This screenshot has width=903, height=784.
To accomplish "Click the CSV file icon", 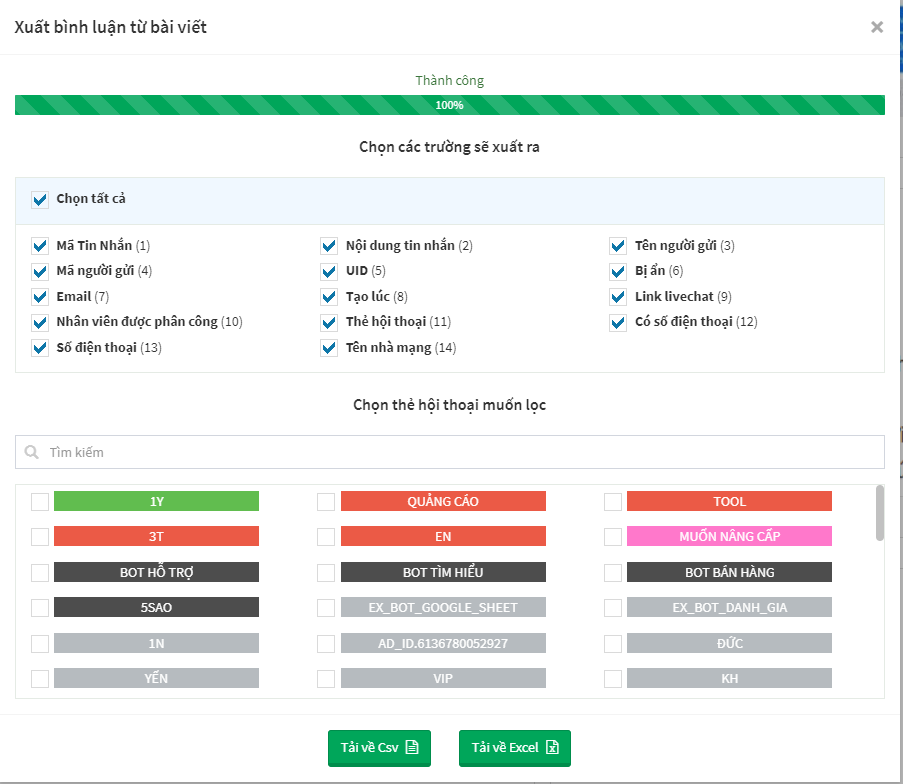I will (412, 747).
